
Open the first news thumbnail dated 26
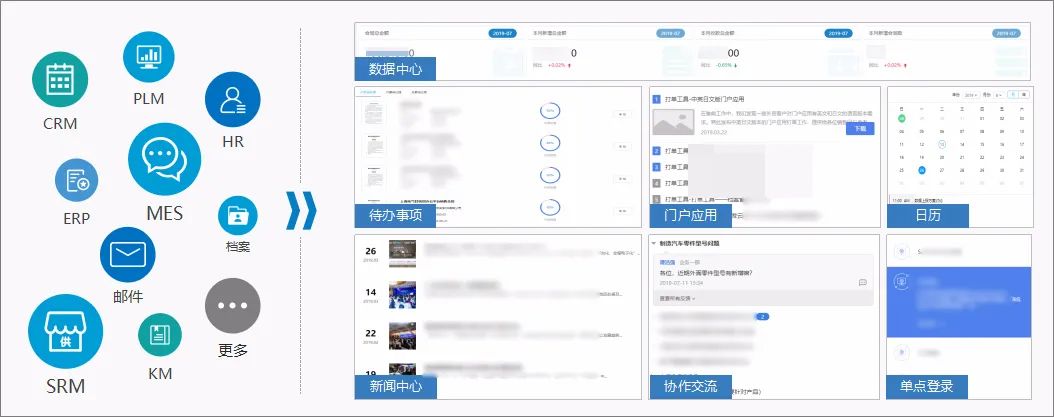point(404,256)
